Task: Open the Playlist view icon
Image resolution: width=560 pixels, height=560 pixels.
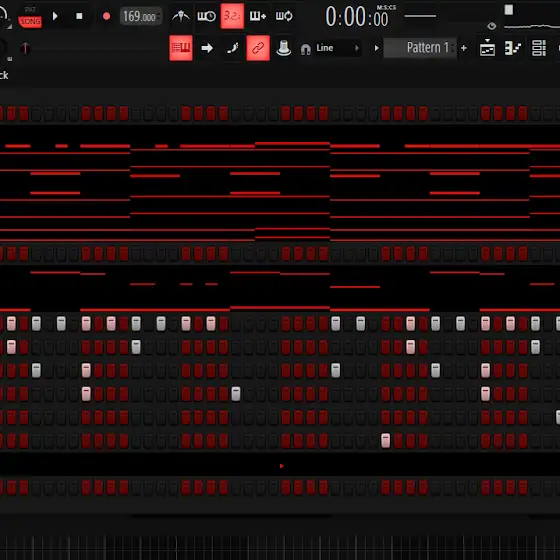Action: [487, 48]
